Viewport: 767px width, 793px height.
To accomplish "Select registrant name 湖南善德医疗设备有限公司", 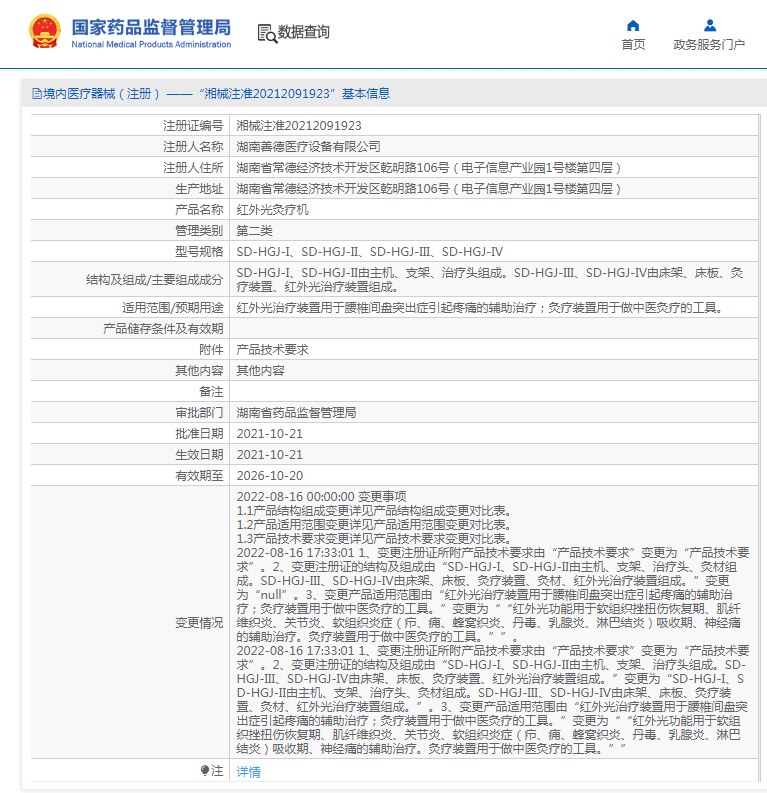I will click(308, 147).
